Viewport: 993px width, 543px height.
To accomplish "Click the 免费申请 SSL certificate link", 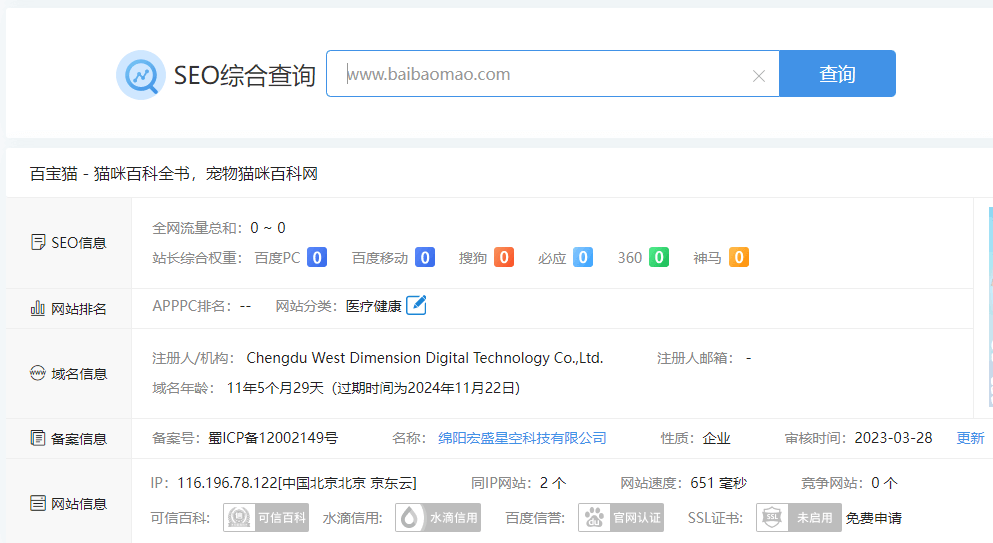I will [874, 518].
